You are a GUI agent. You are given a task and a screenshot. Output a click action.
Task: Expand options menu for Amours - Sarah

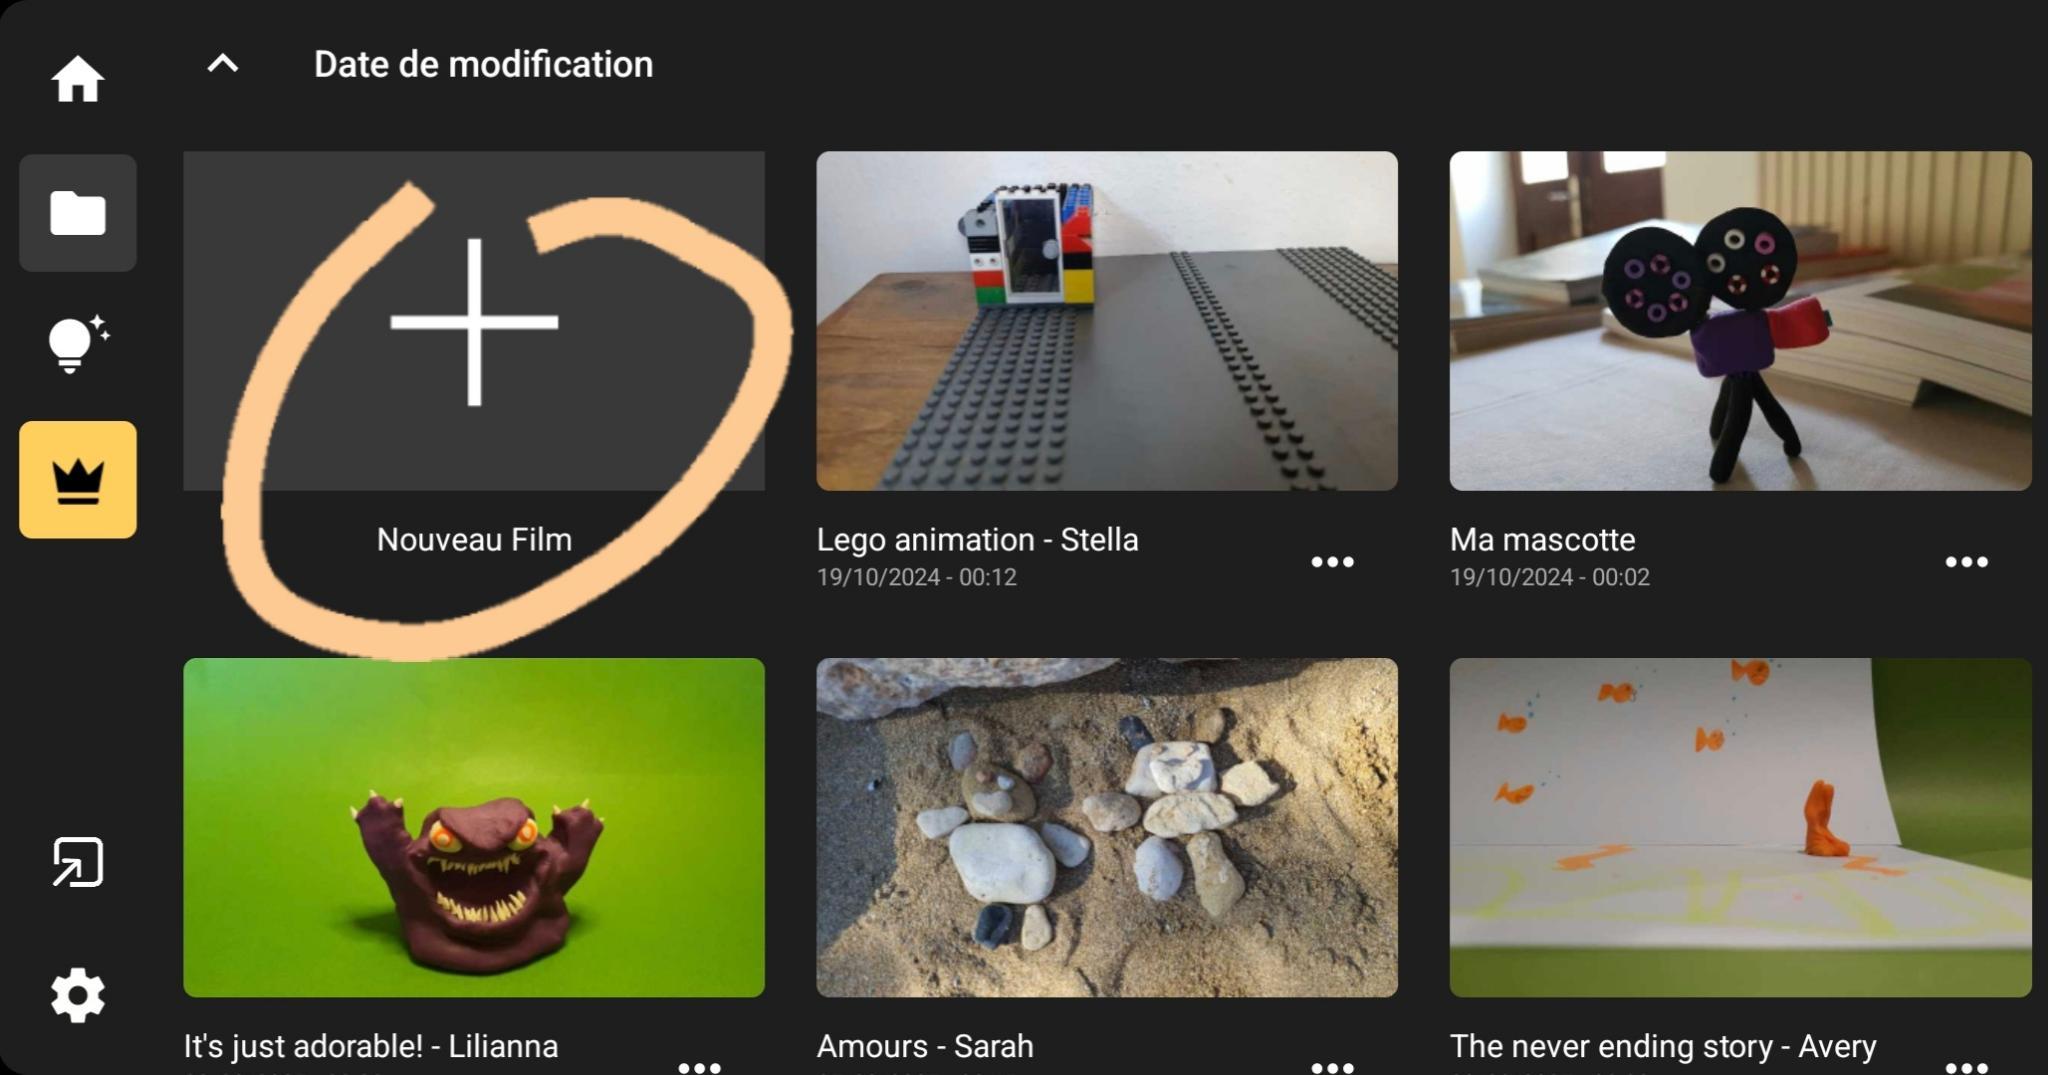(1332, 1065)
